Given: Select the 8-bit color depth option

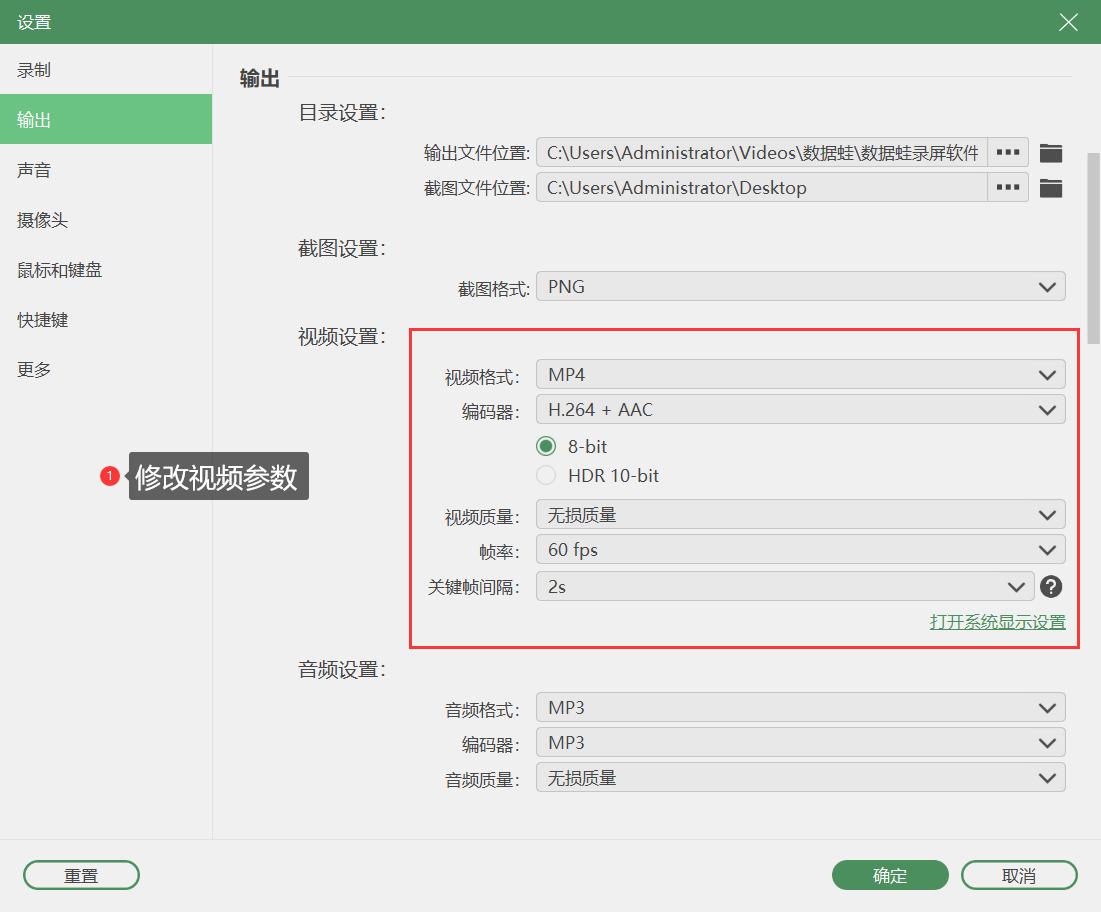Looking at the screenshot, I should click(x=546, y=446).
